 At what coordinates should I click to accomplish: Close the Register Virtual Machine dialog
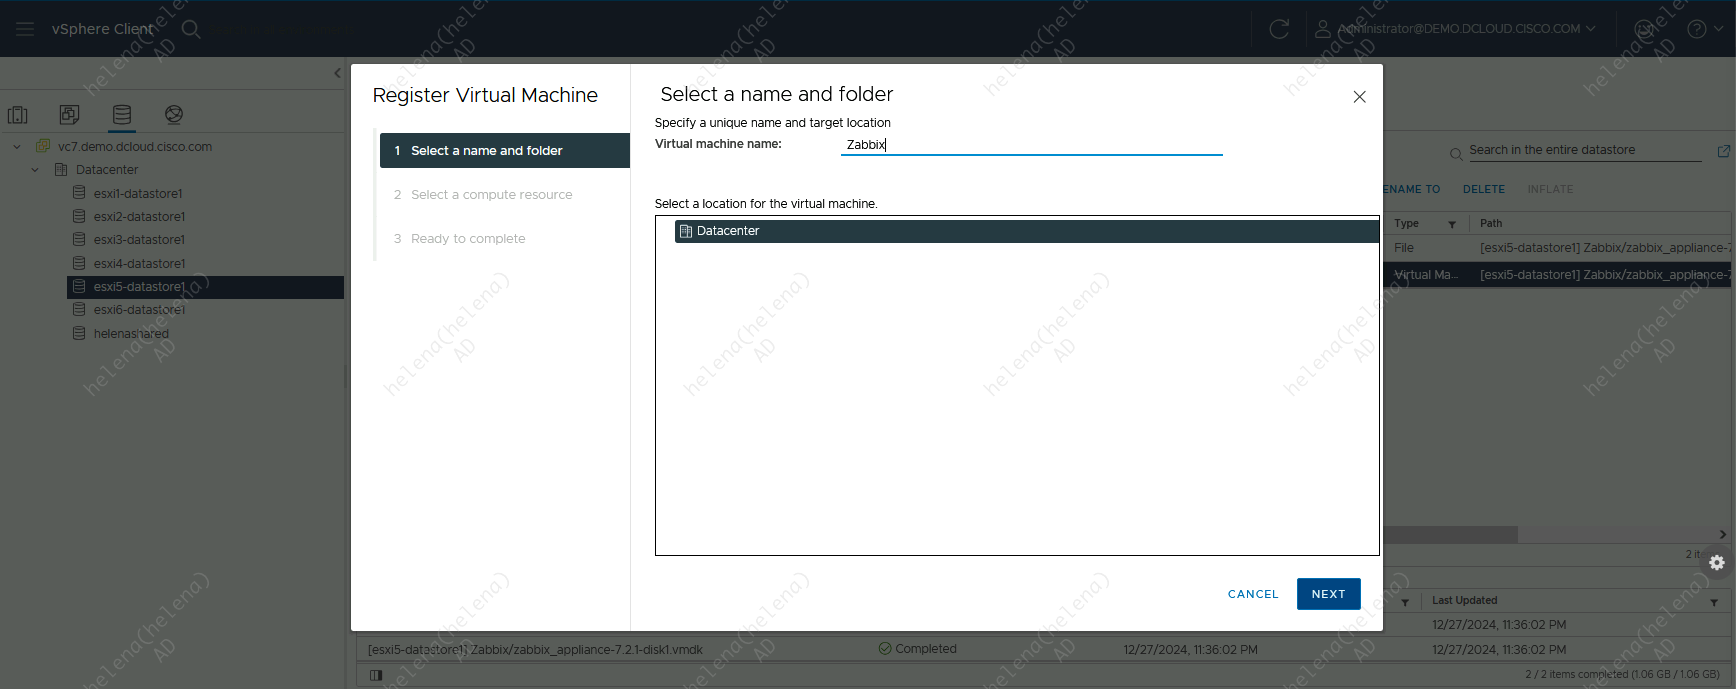[x=1359, y=97]
